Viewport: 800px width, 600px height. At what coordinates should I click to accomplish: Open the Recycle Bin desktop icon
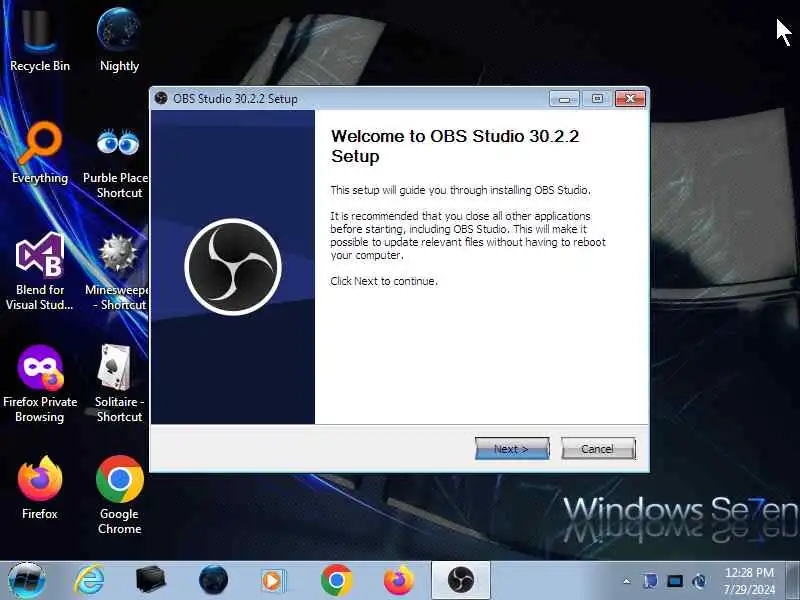tap(40, 42)
